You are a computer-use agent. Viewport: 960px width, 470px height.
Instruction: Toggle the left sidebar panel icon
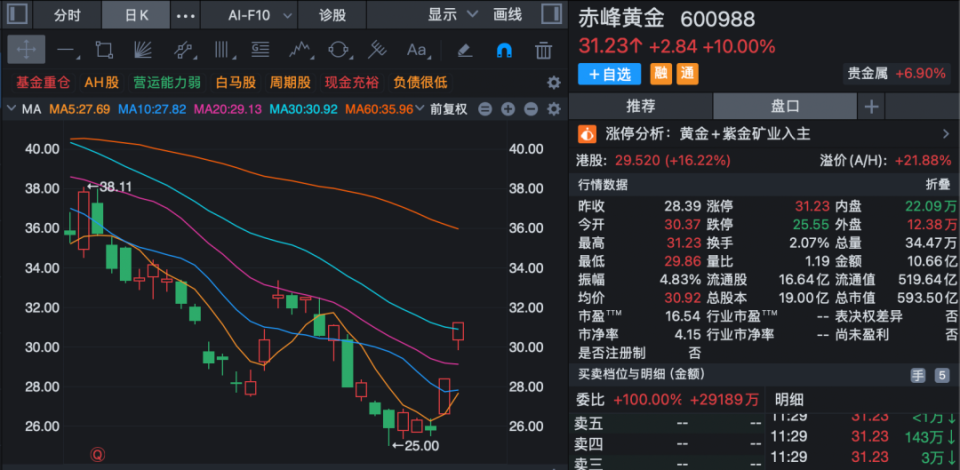17,15
